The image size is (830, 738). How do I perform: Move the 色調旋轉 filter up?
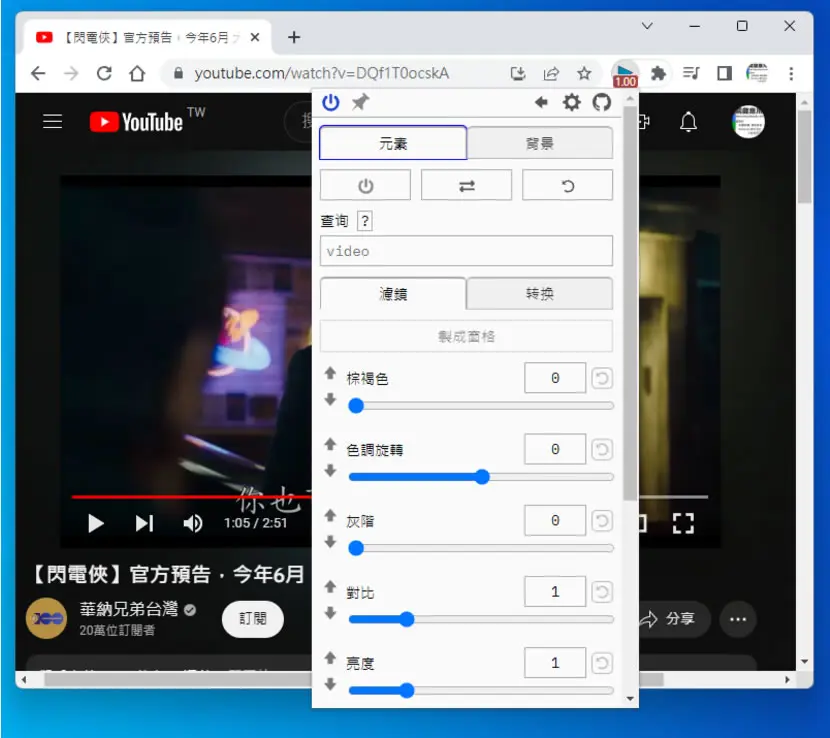click(x=330, y=444)
